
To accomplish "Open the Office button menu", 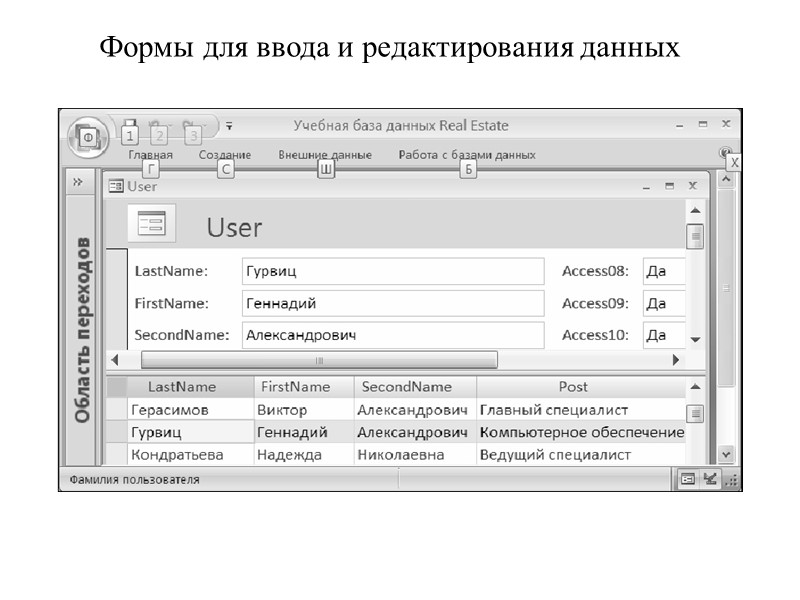I will (88, 137).
